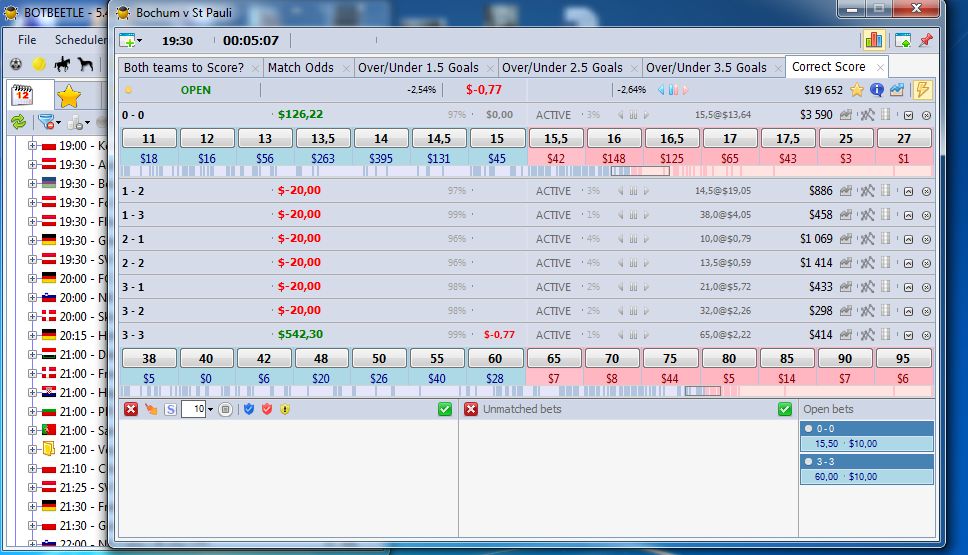Image resolution: width=968 pixels, height=555 pixels.
Task: Toggle the bar chart view icon
Action: (874, 41)
